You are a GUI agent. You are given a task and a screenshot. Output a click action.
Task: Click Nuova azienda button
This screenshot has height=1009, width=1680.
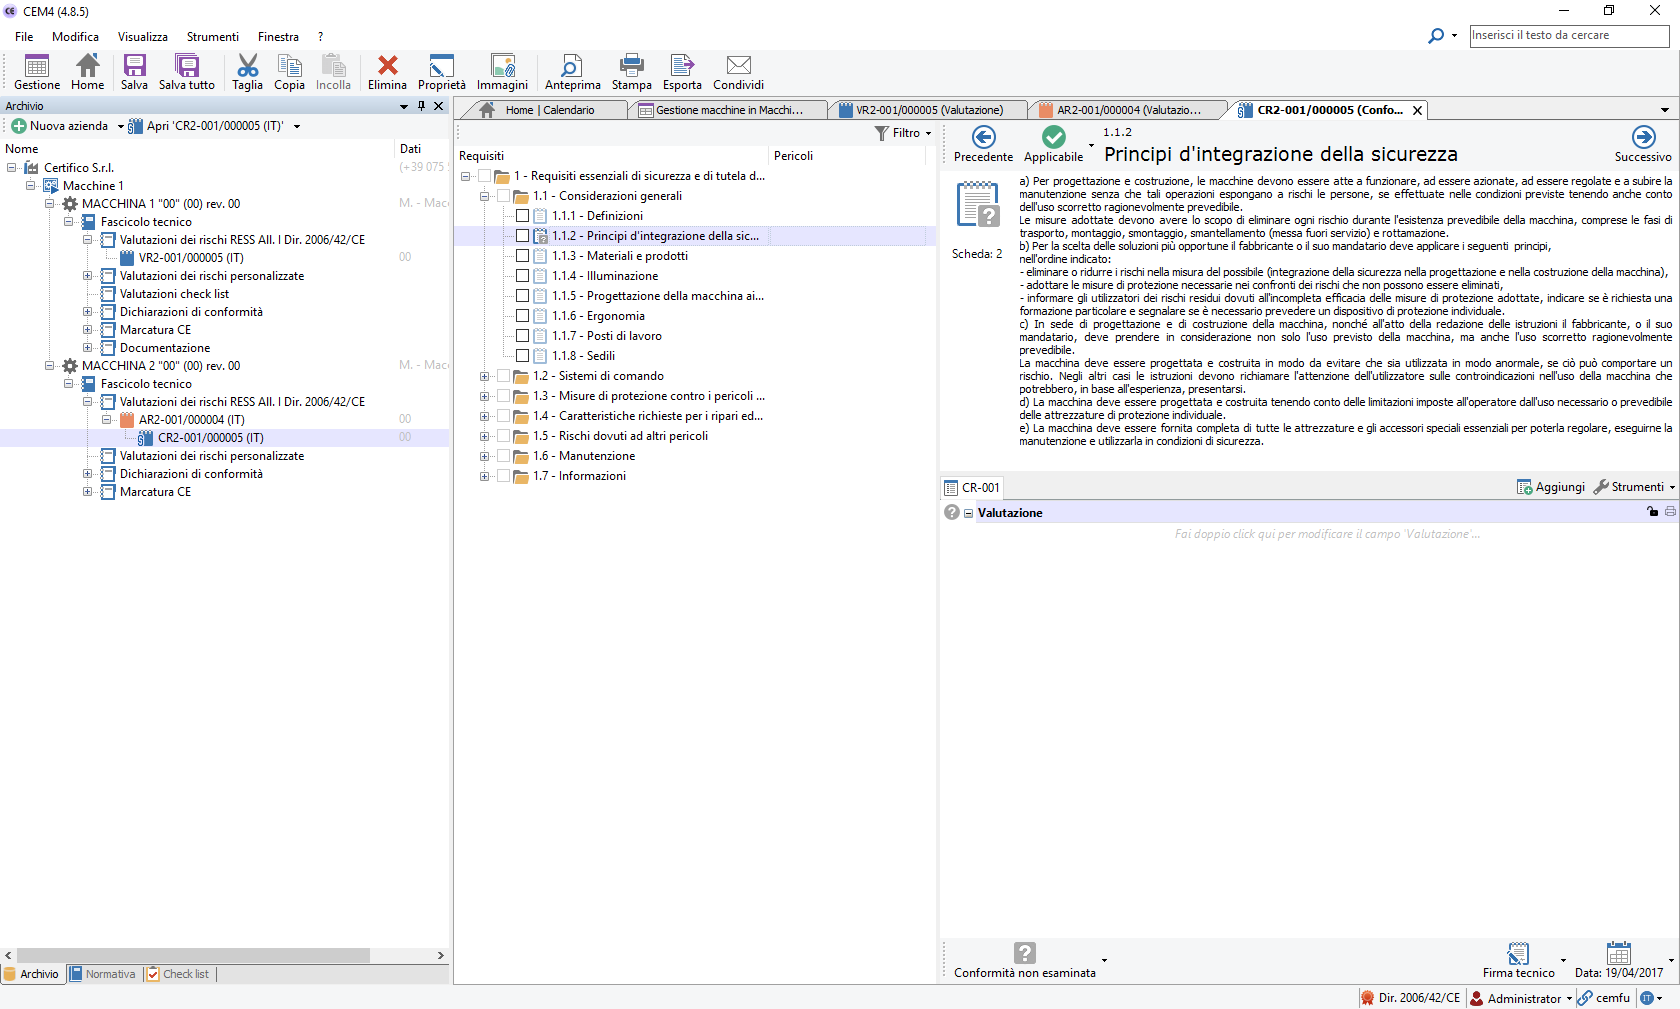(x=60, y=126)
